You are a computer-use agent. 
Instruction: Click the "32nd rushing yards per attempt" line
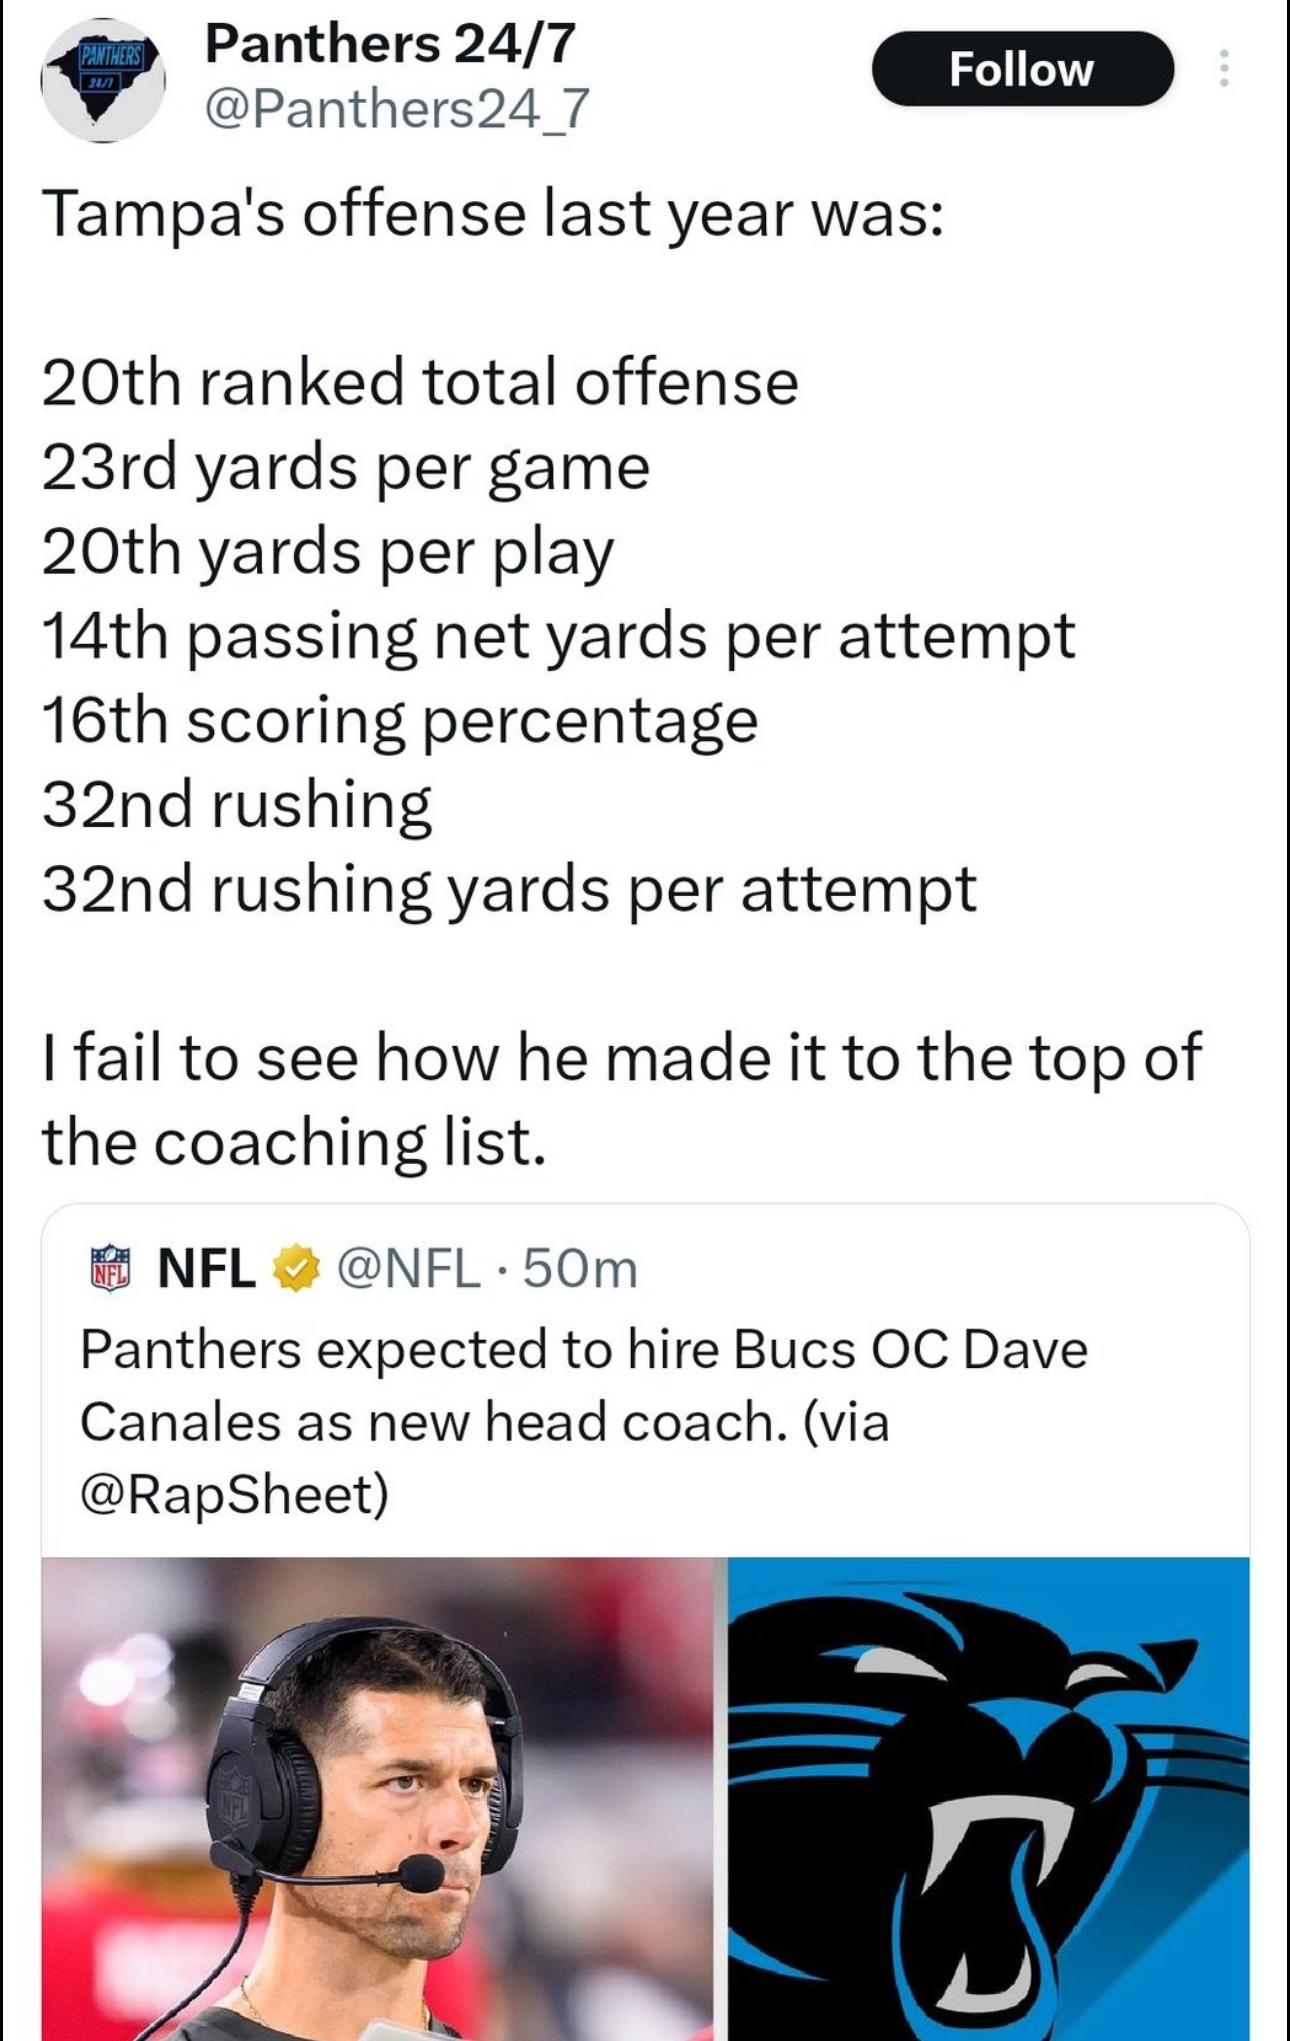point(509,889)
